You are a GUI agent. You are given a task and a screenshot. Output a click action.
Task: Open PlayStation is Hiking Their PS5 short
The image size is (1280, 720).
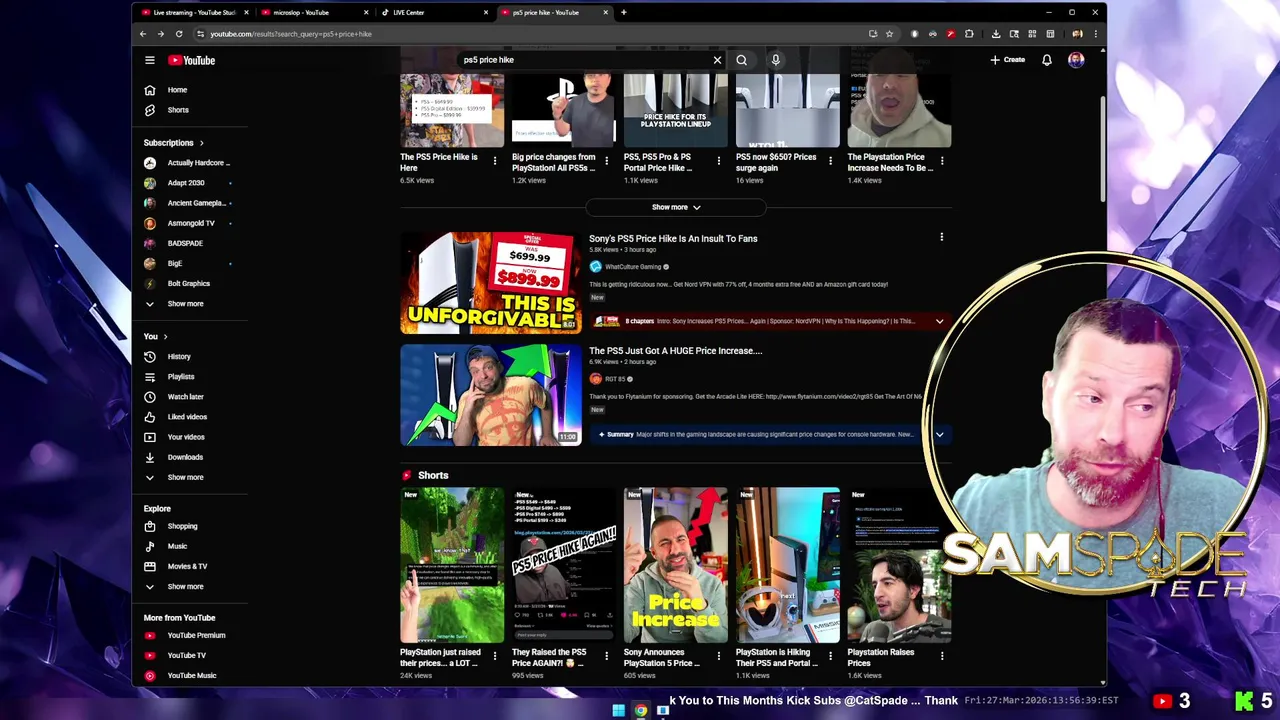(x=788, y=565)
